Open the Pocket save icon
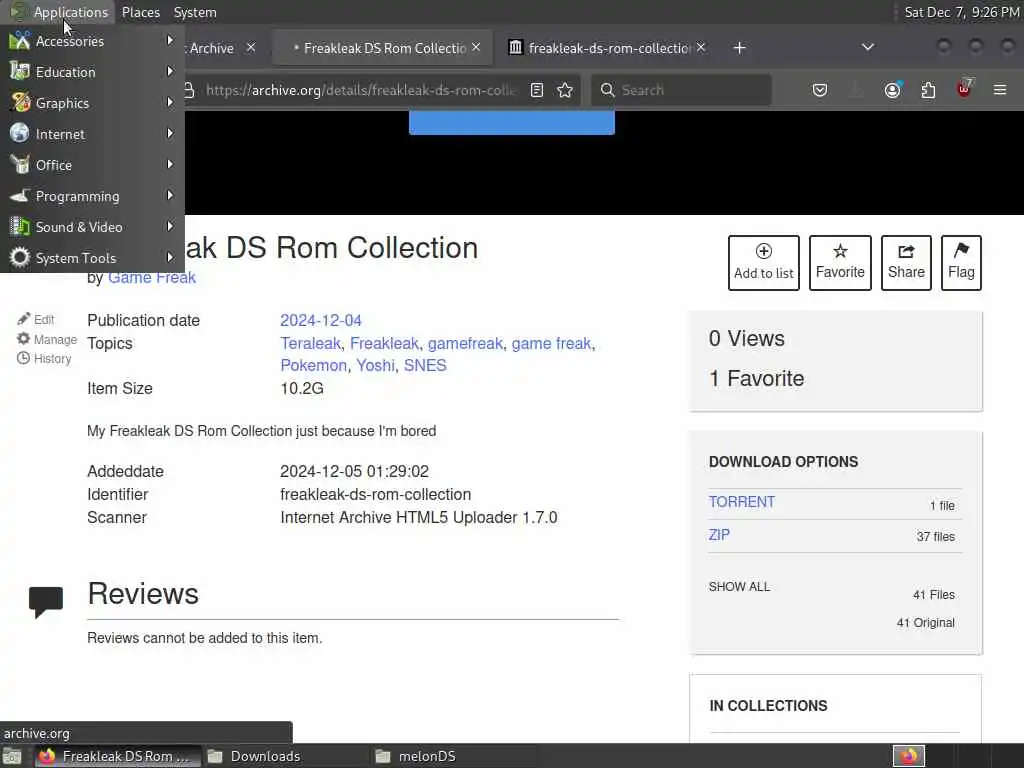1024x768 pixels. [x=820, y=90]
